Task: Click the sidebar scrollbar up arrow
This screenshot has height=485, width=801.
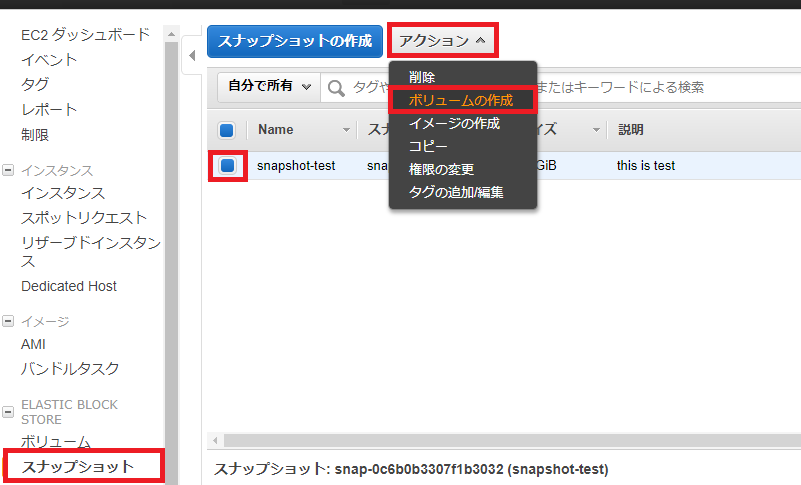Action: (x=172, y=34)
